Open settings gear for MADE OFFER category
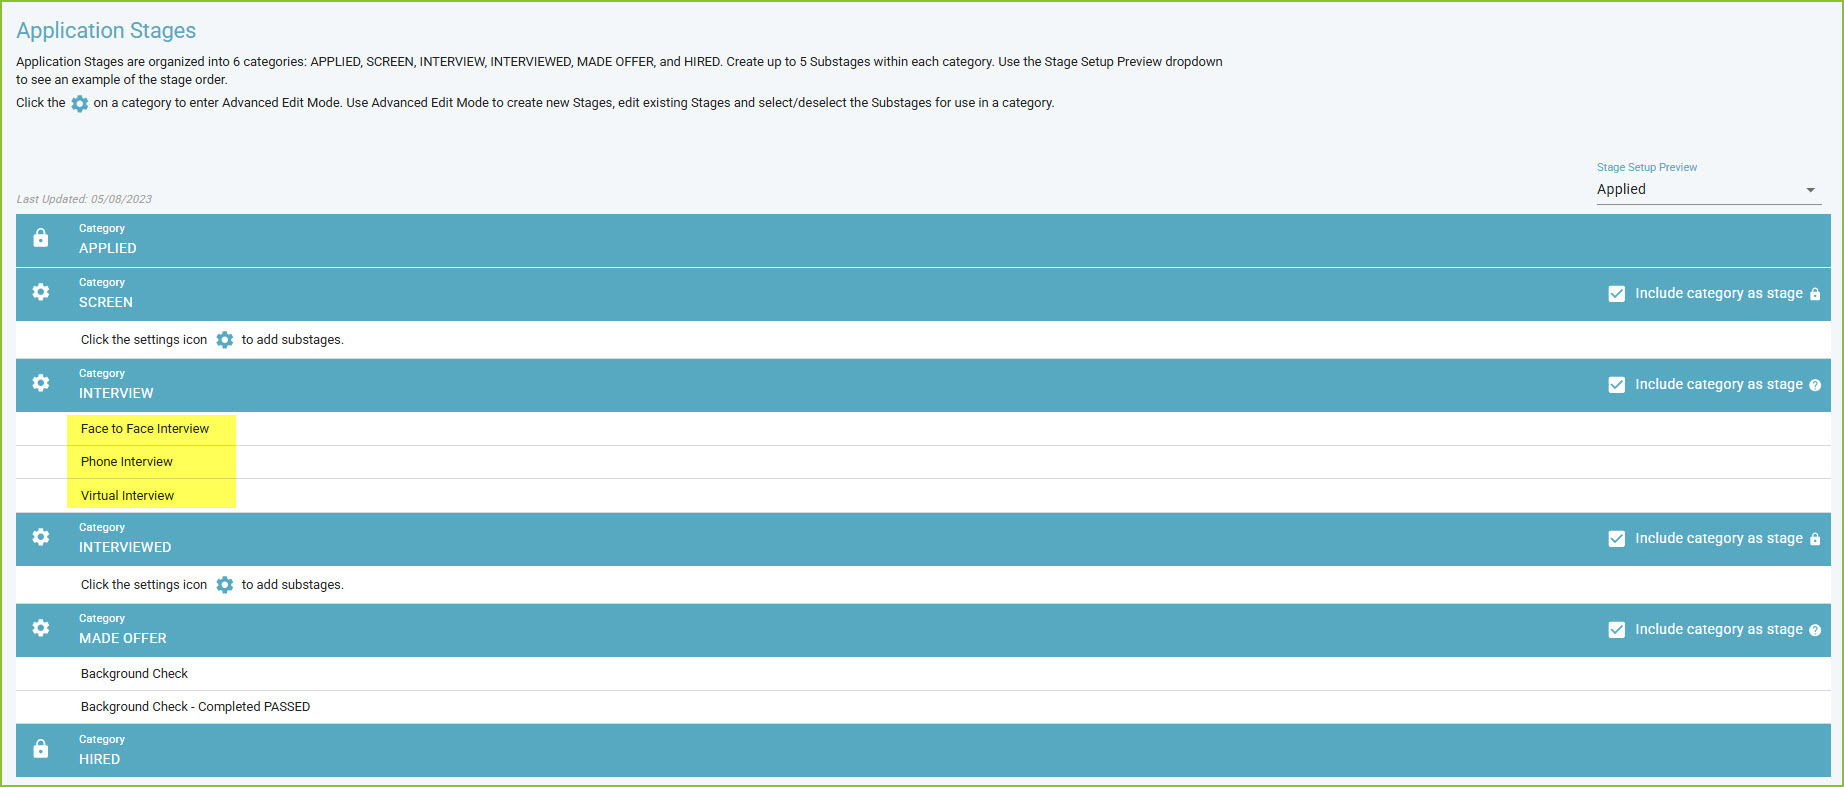This screenshot has width=1844, height=787. (x=40, y=628)
